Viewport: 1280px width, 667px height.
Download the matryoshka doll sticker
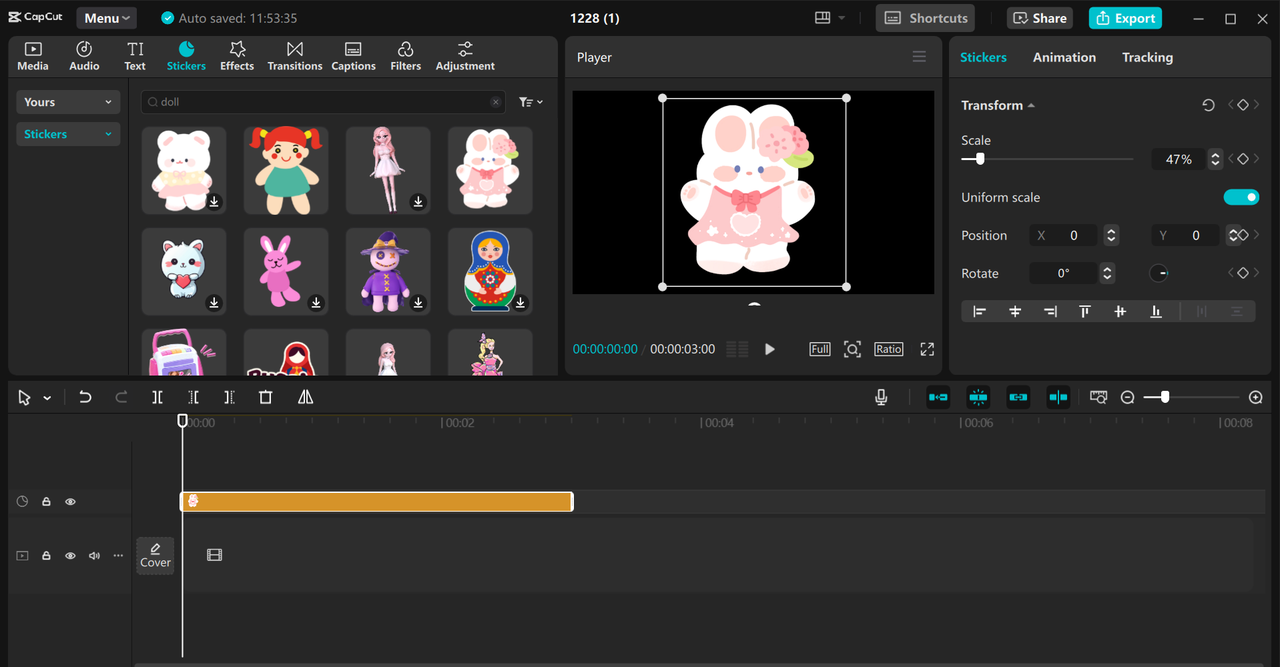(x=521, y=303)
